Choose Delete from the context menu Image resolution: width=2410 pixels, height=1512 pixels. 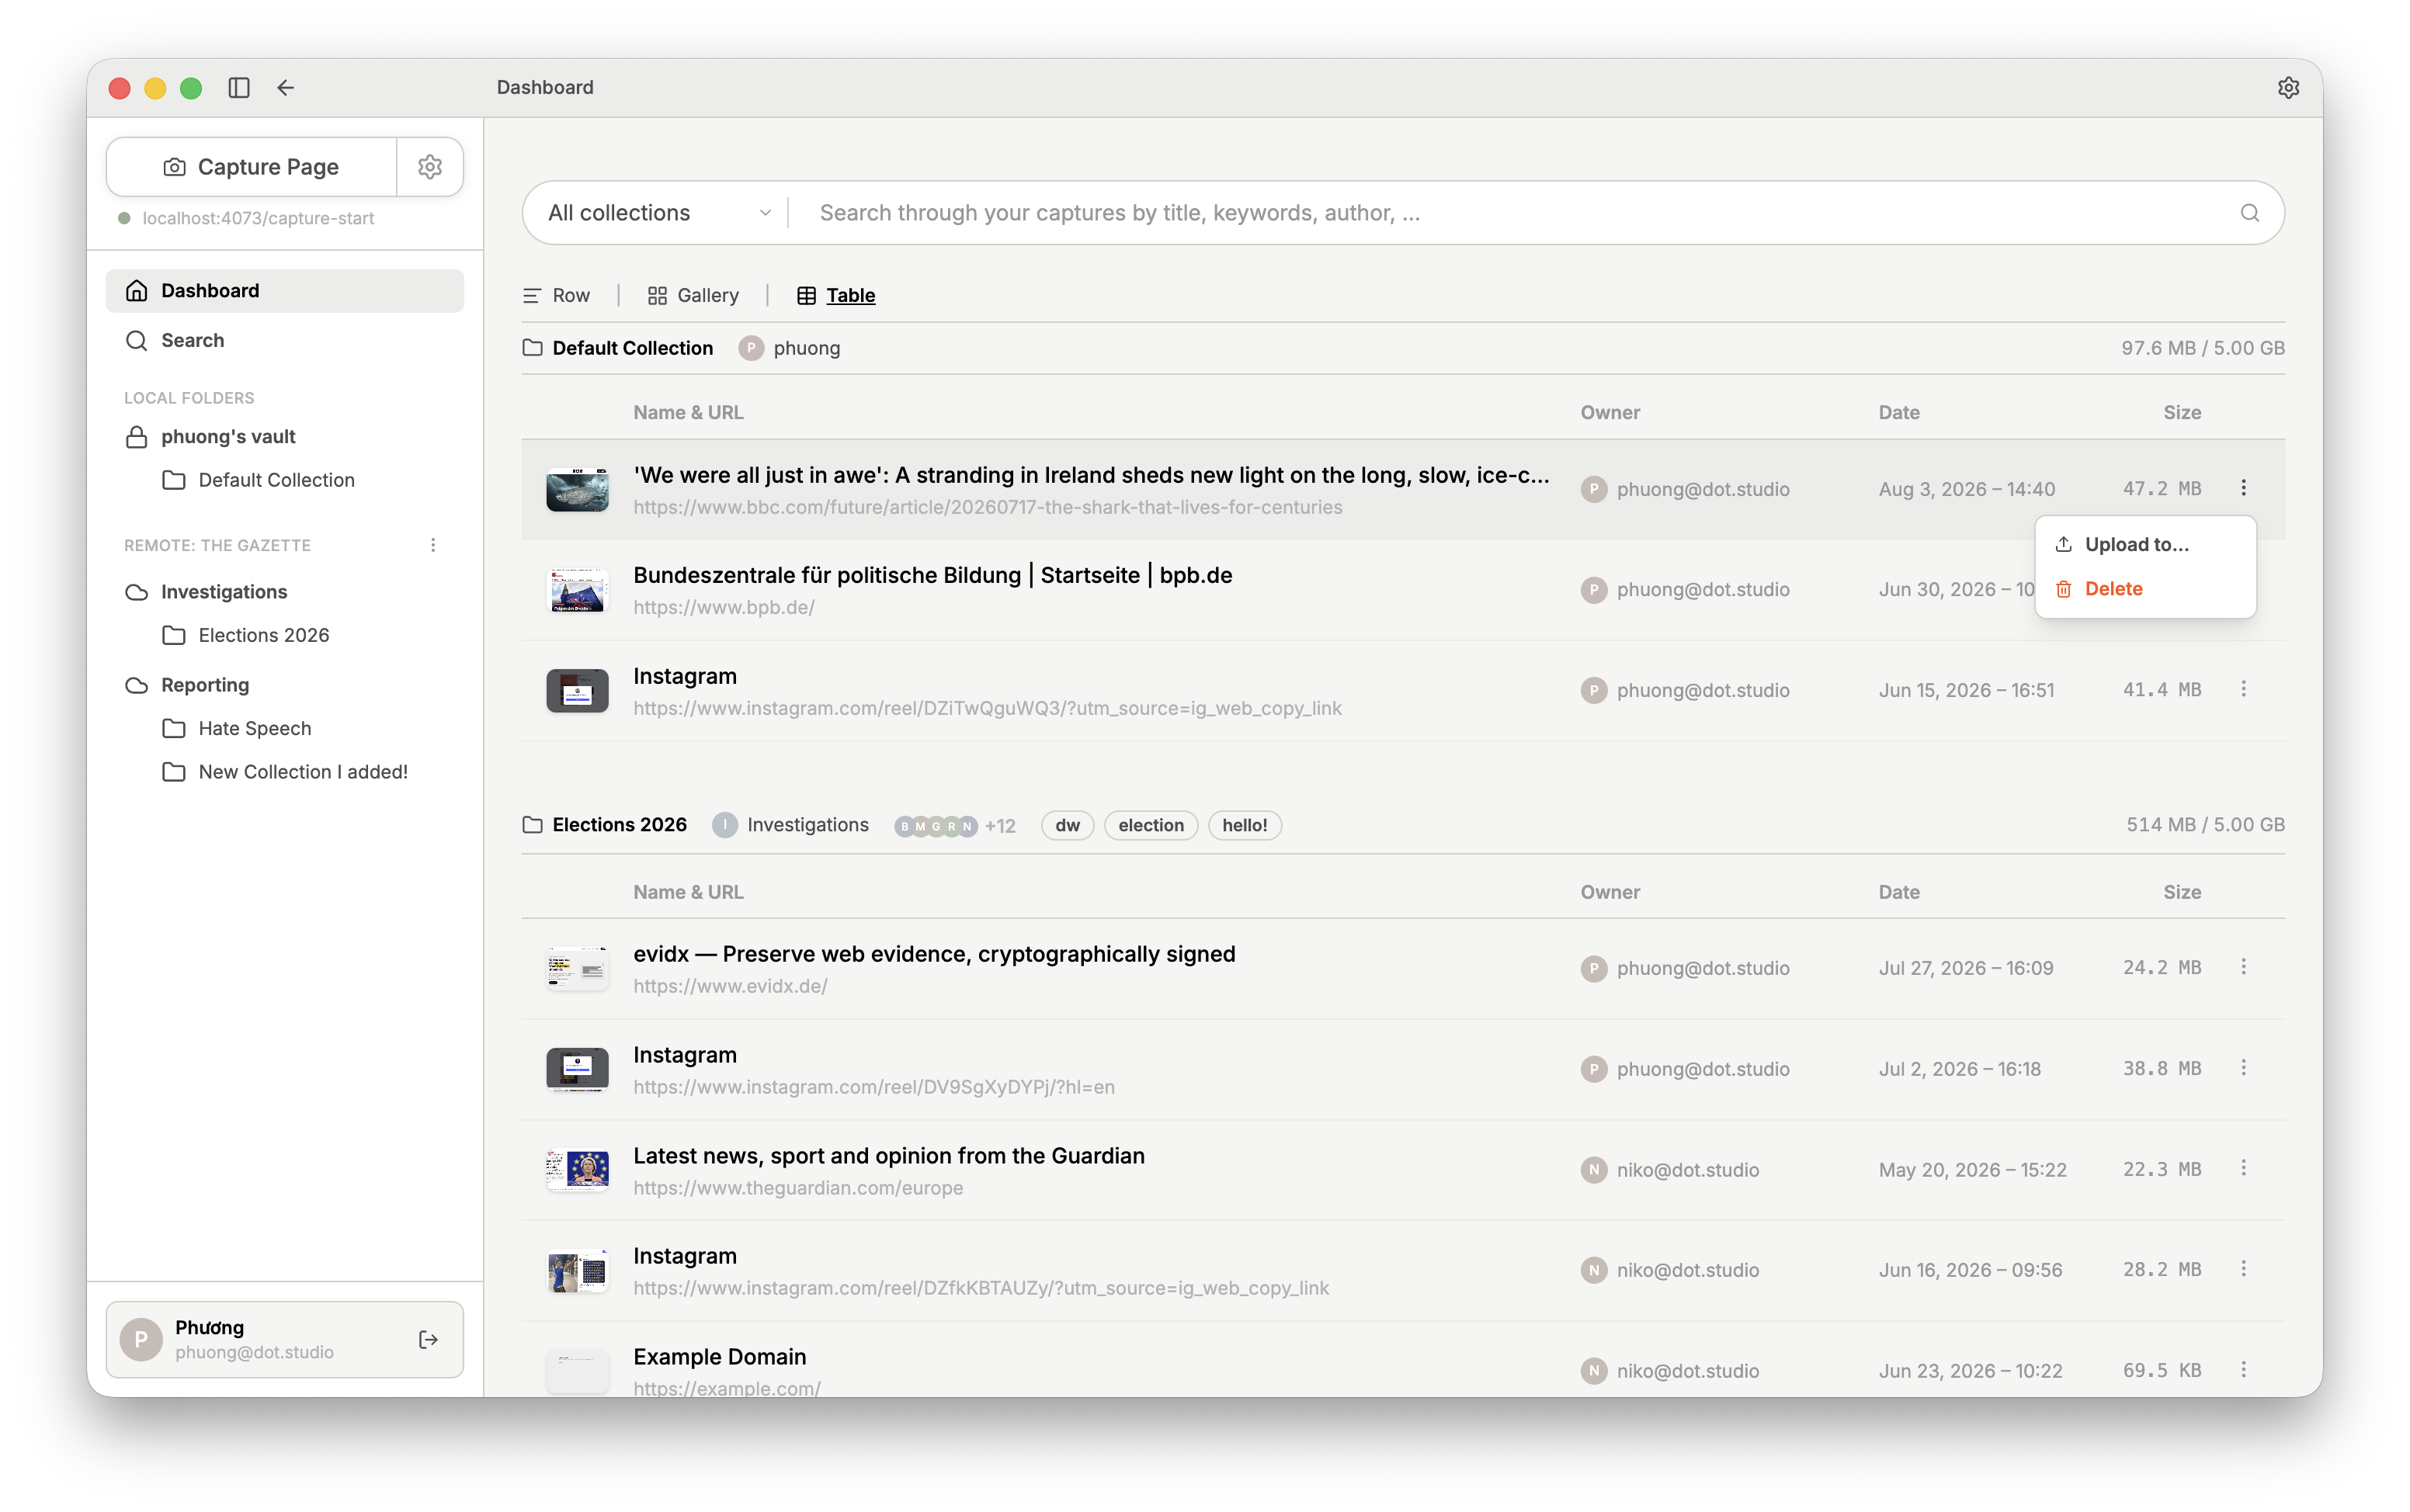[x=2145, y=589]
